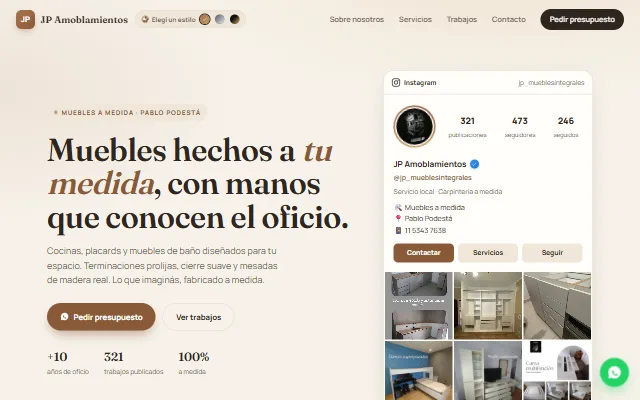The width and height of the screenshot is (640, 400).
Task: Click the phone icon beside 11 5343 7638
Action: click(x=398, y=230)
